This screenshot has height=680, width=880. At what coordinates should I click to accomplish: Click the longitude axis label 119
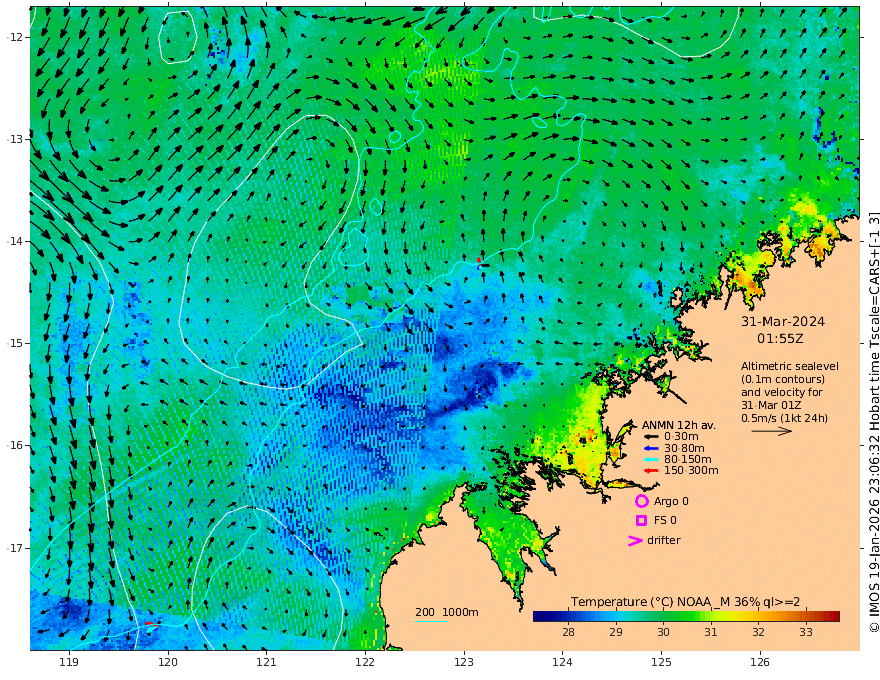pyautogui.click(x=69, y=662)
